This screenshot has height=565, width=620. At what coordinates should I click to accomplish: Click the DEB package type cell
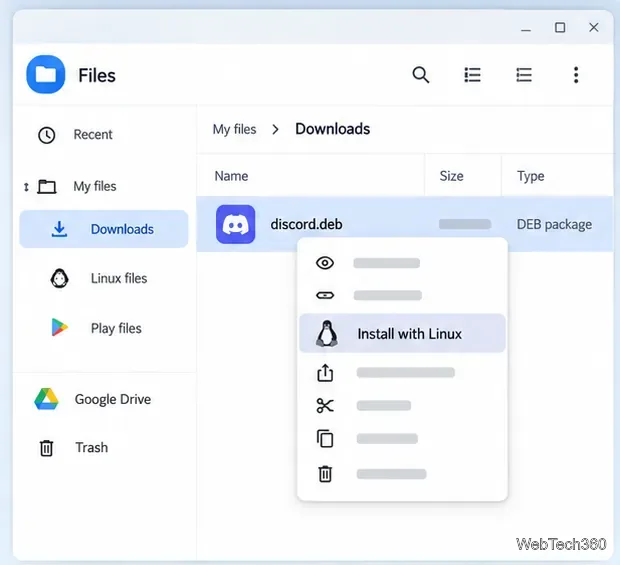pos(554,224)
